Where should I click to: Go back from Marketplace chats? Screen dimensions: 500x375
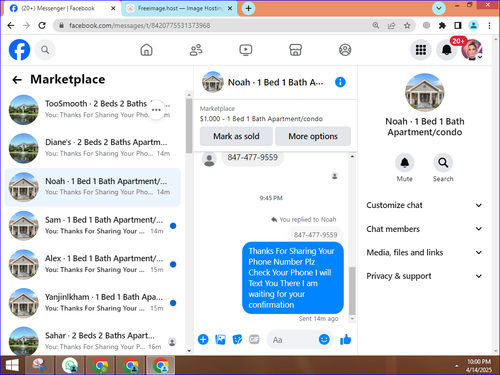coord(17,80)
